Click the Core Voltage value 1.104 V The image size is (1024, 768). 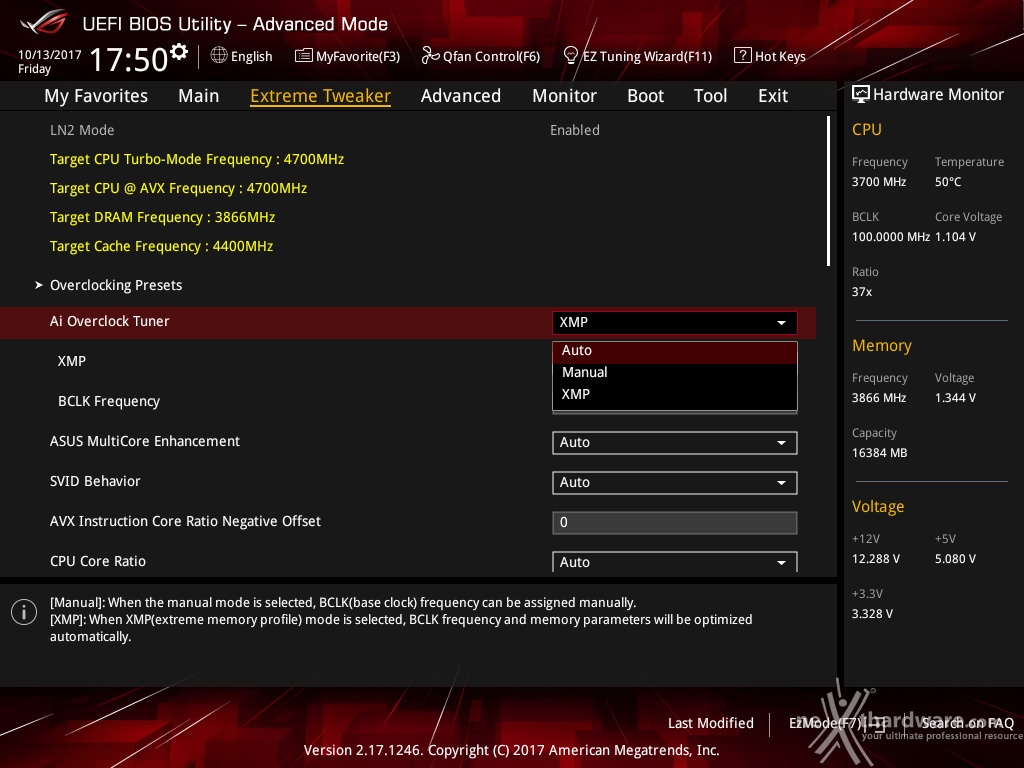pyautogui.click(x=955, y=237)
